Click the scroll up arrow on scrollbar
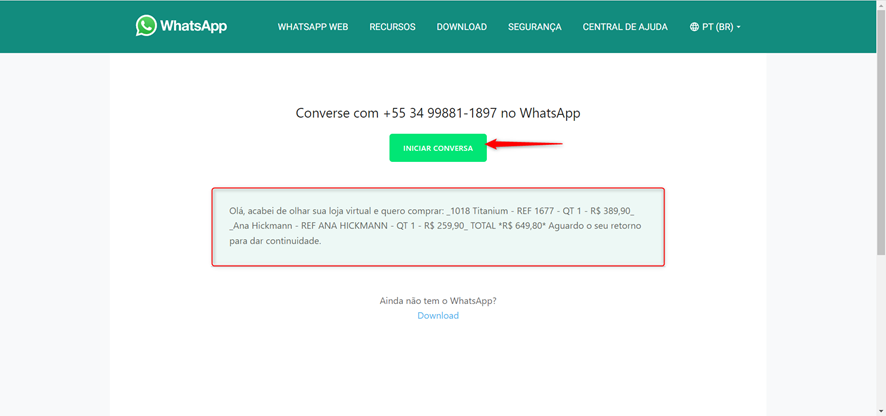The width and height of the screenshot is (886, 416). coord(881,5)
